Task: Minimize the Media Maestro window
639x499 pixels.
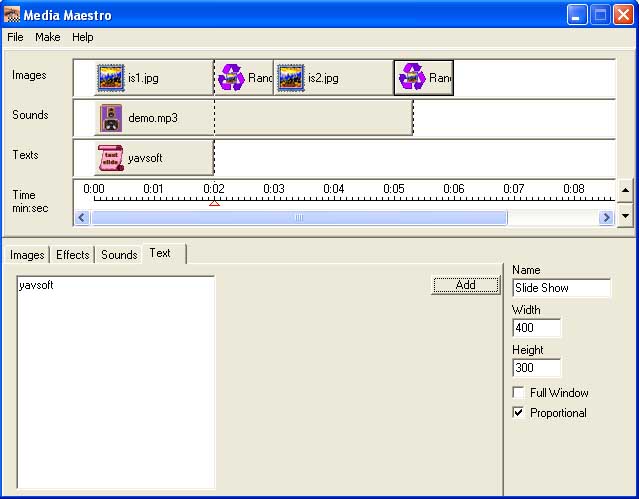Action: click(x=577, y=15)
